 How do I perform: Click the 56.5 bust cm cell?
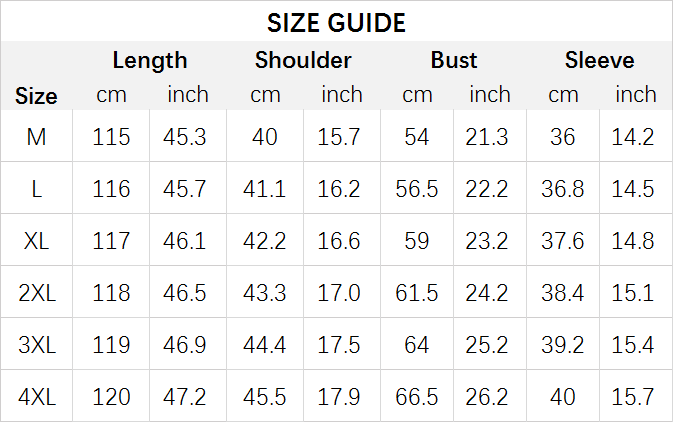click(417, 189)
